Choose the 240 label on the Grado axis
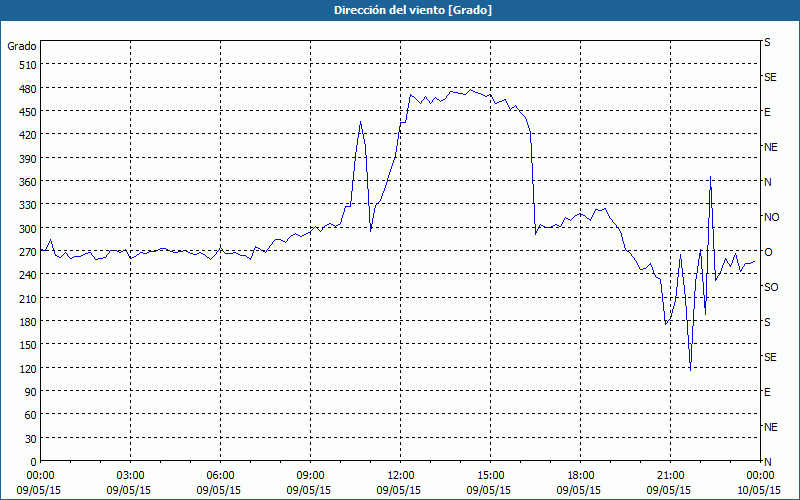800x500 pixels. (x=28, y=275)
